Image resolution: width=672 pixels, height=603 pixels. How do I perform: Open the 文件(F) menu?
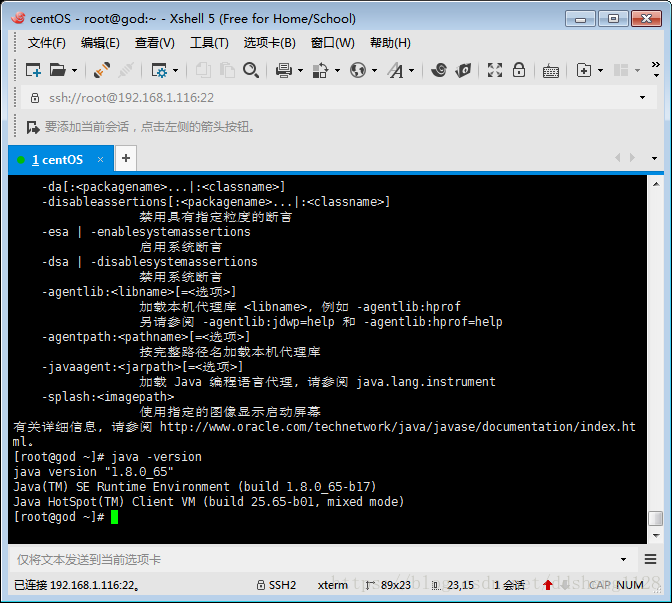[x=47, y=43]
